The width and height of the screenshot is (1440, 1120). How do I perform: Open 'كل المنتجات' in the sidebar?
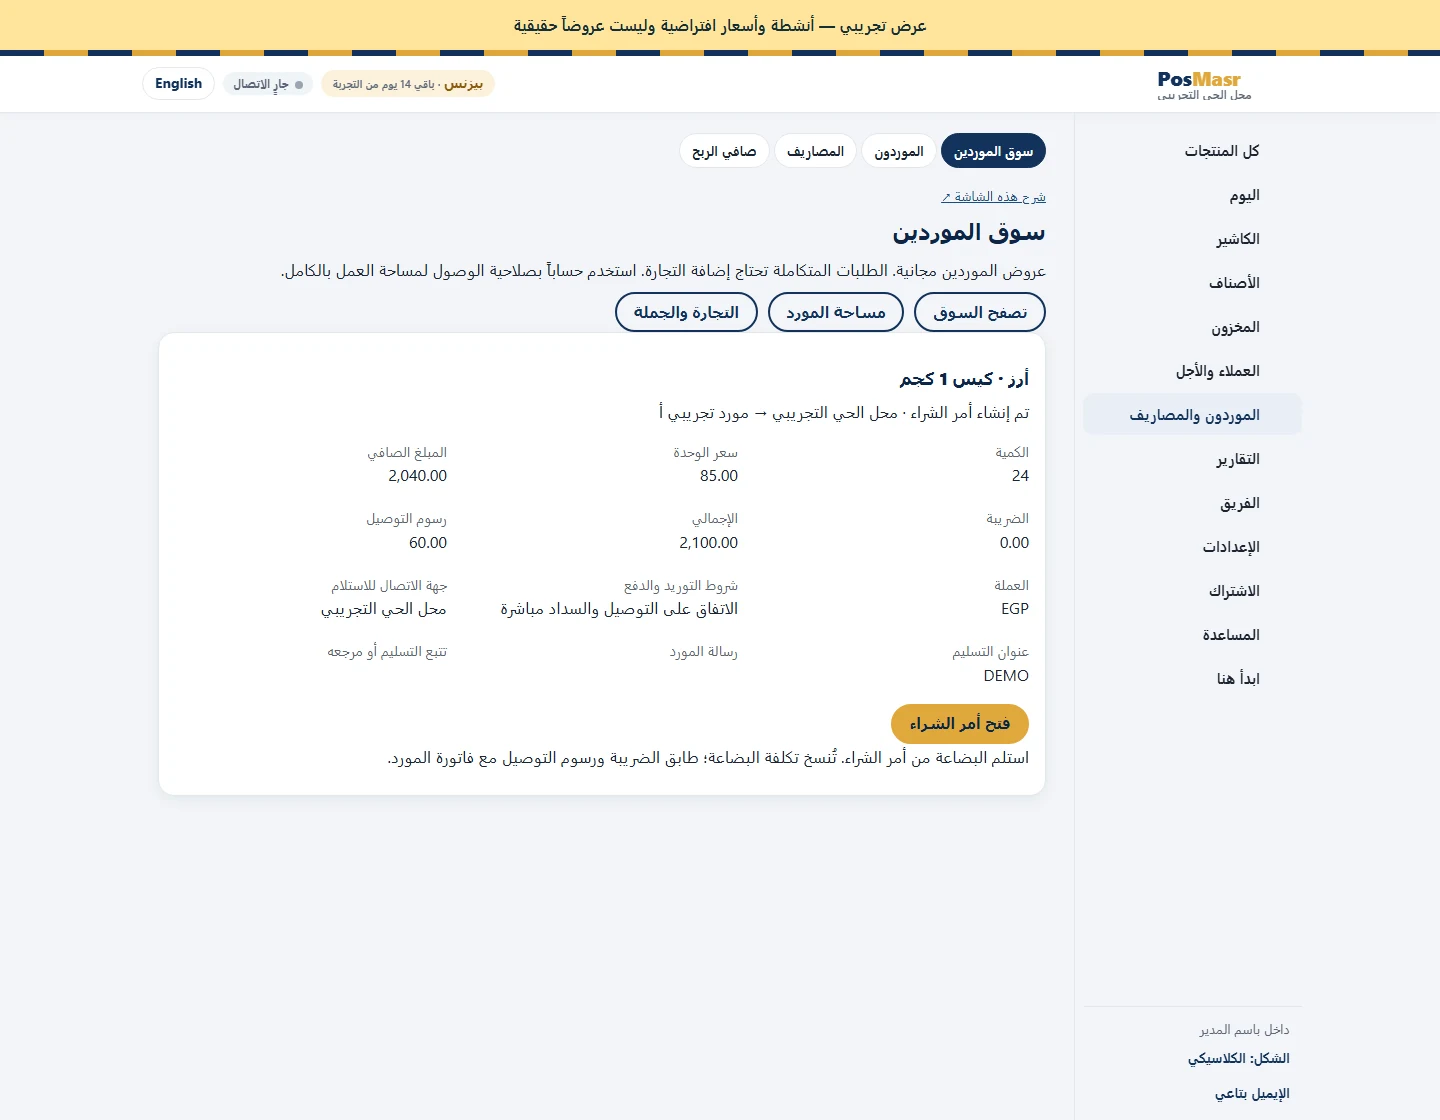(1192, 151)
